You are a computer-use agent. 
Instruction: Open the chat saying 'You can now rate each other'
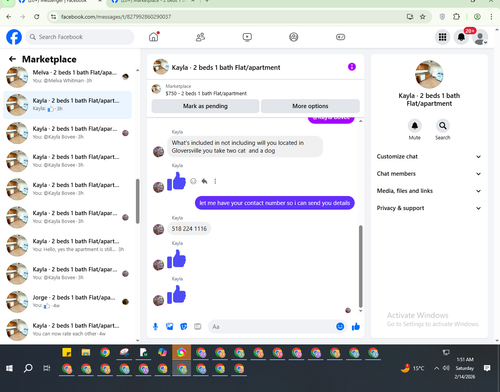(67, 330)
